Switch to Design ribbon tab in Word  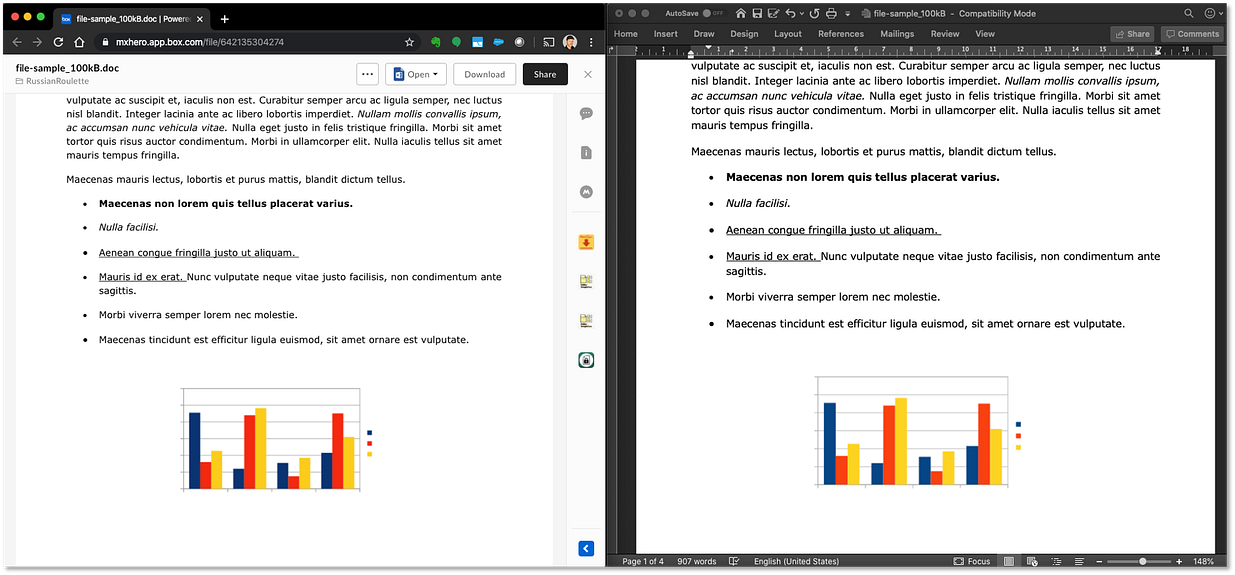point(744,34)
